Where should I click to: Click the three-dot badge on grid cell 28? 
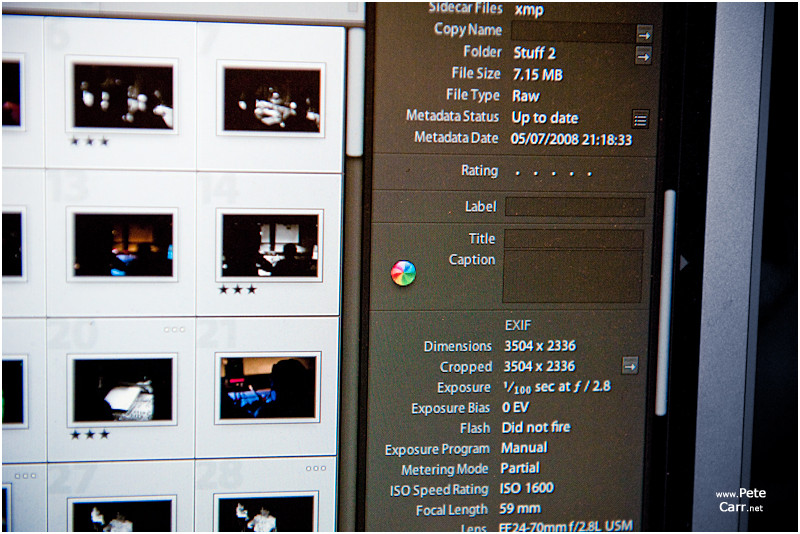(316, 468)
